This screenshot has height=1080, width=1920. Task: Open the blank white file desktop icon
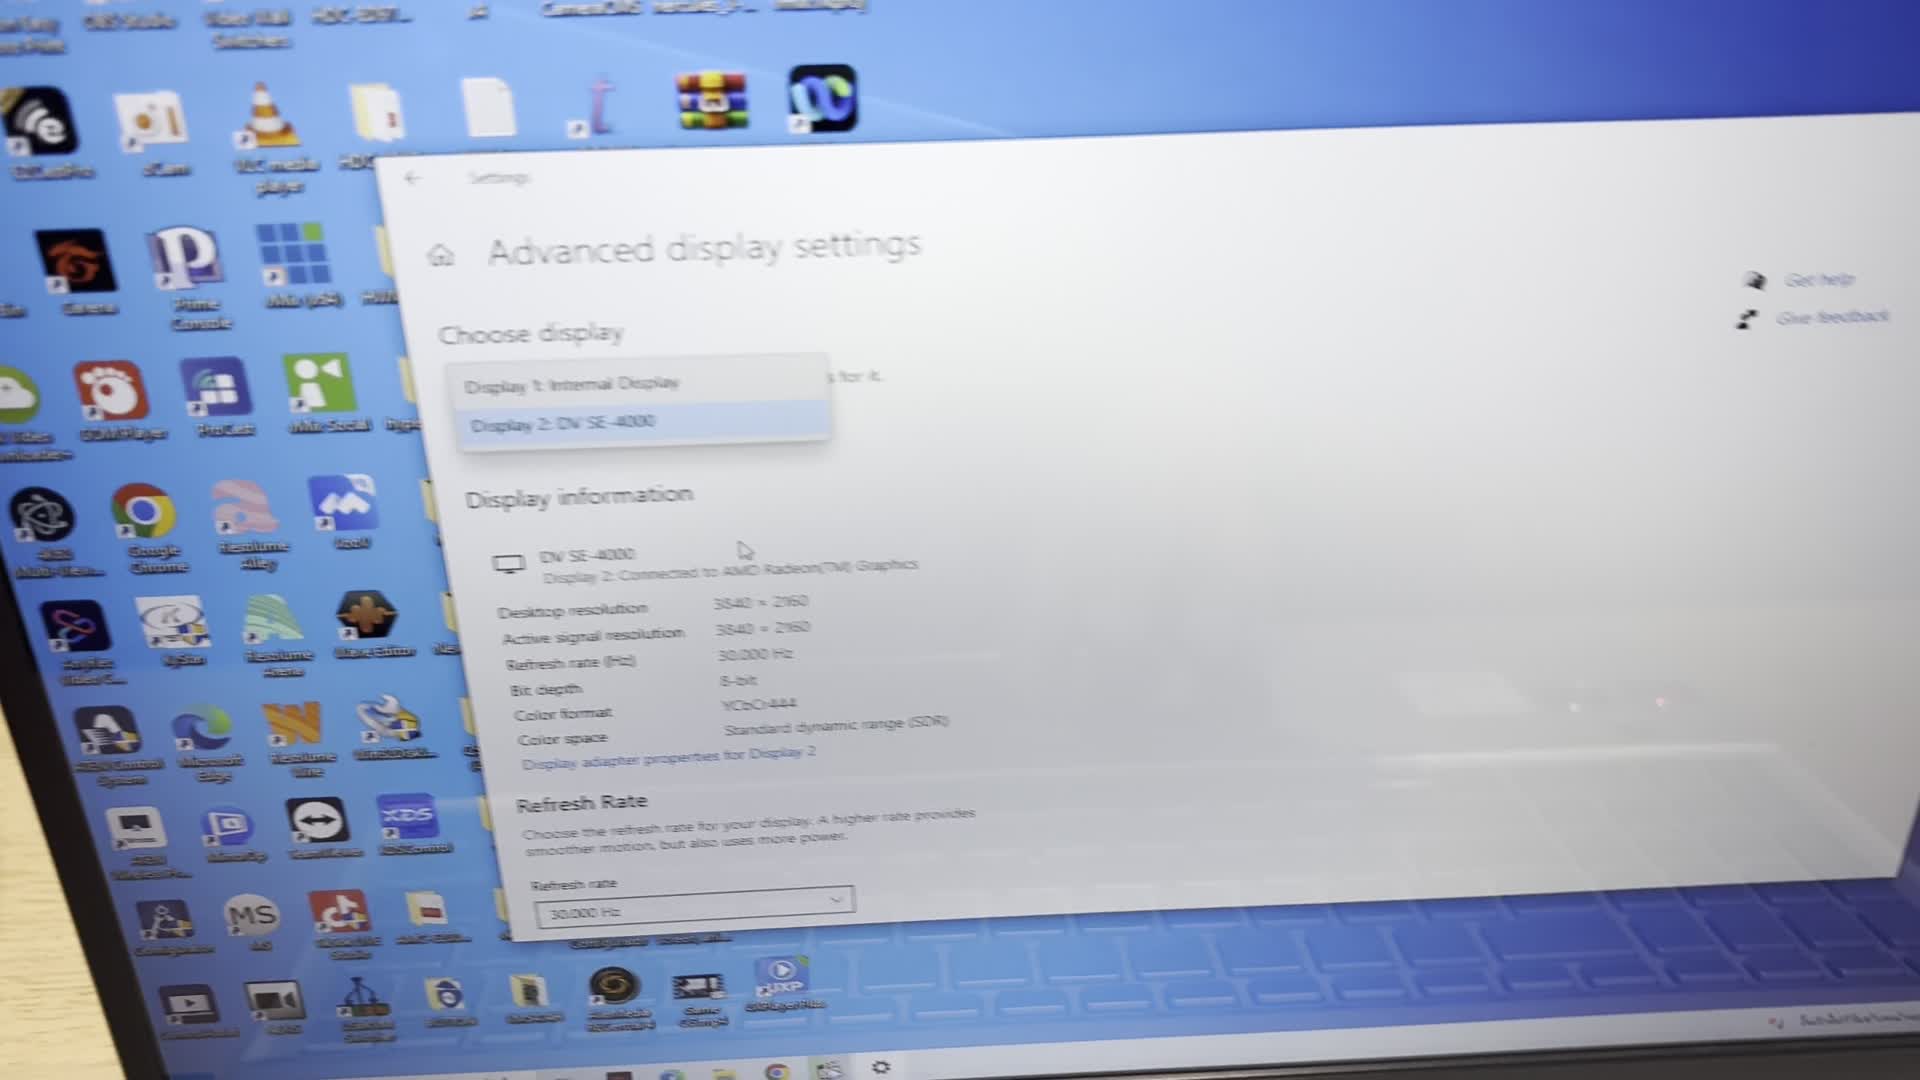(x=489, y=106)
